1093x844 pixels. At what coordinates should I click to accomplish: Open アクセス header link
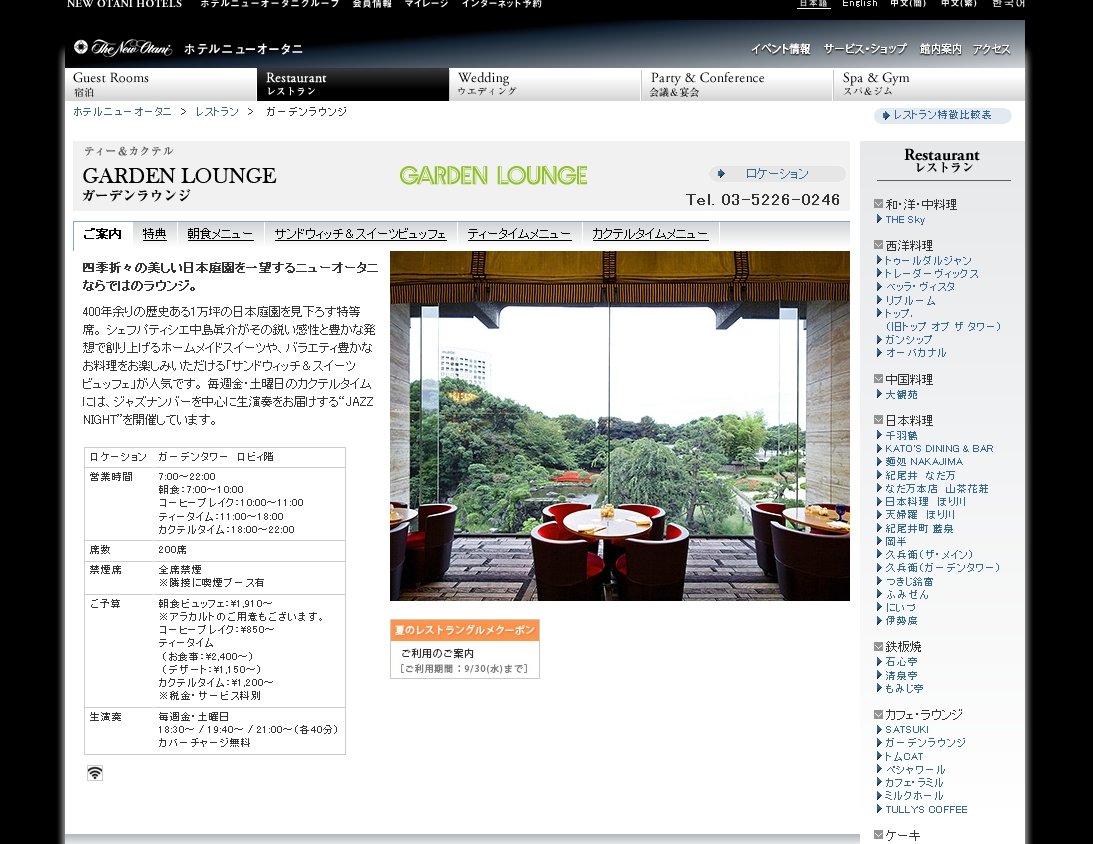[x=991, y=49]
